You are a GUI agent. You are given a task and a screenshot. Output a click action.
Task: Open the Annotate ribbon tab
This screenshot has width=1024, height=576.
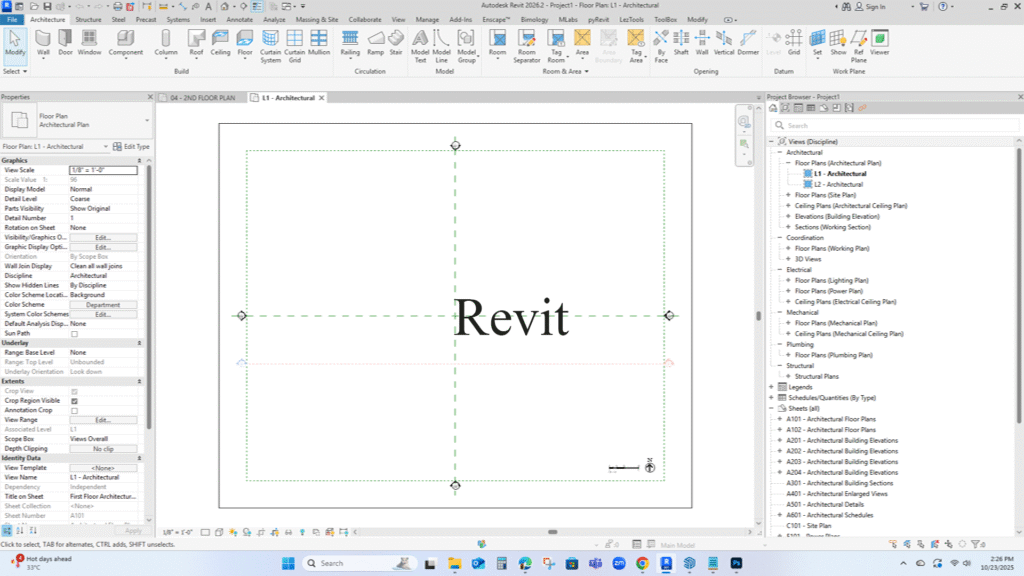click(240, 19)
